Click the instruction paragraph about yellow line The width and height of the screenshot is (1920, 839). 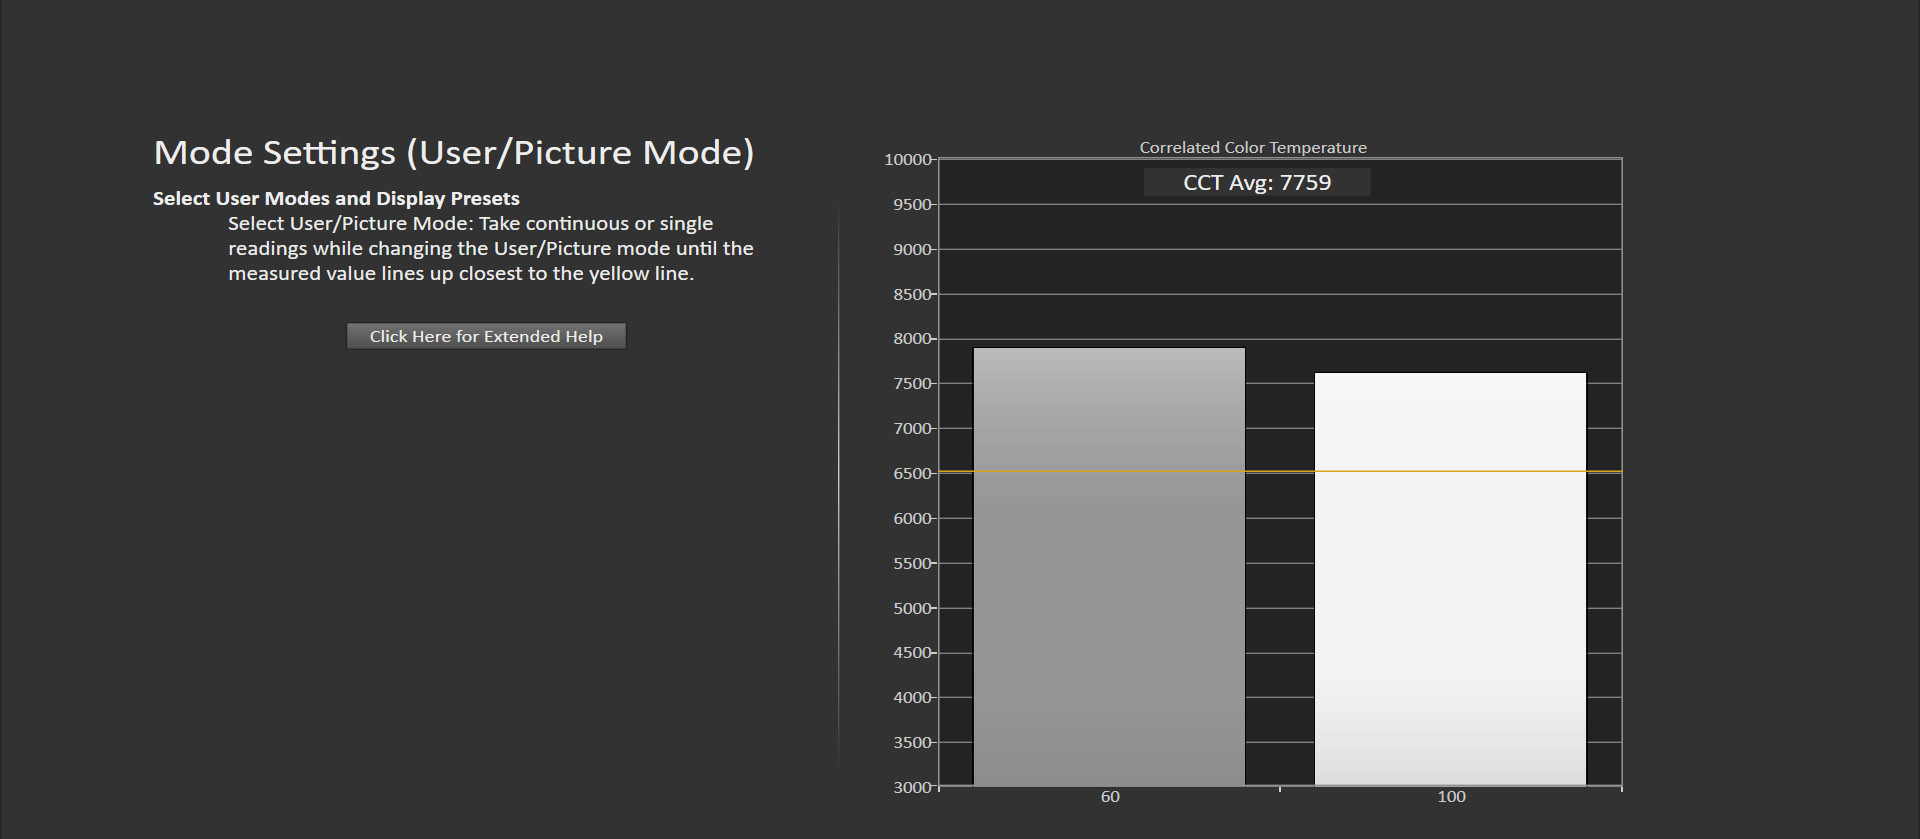tap(490, 248)
